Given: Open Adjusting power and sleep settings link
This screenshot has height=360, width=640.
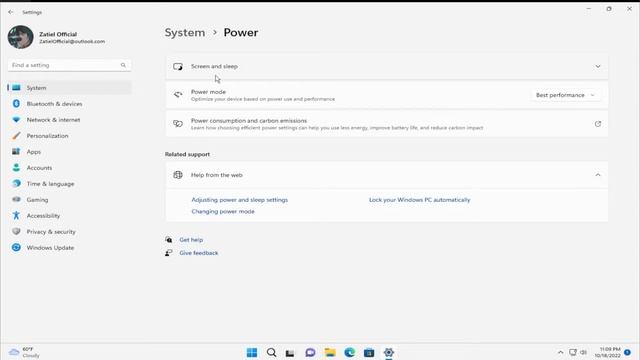Looking at the screenshot, I should [240, 200].
